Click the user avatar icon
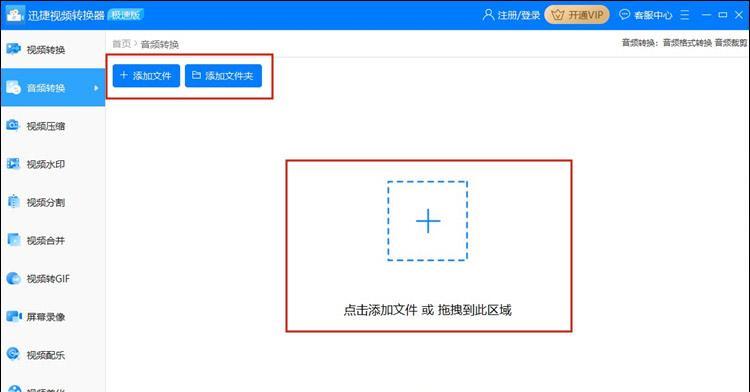Image resolution: width=750 pixels, height=392 pixels. (x=488, y=15)
